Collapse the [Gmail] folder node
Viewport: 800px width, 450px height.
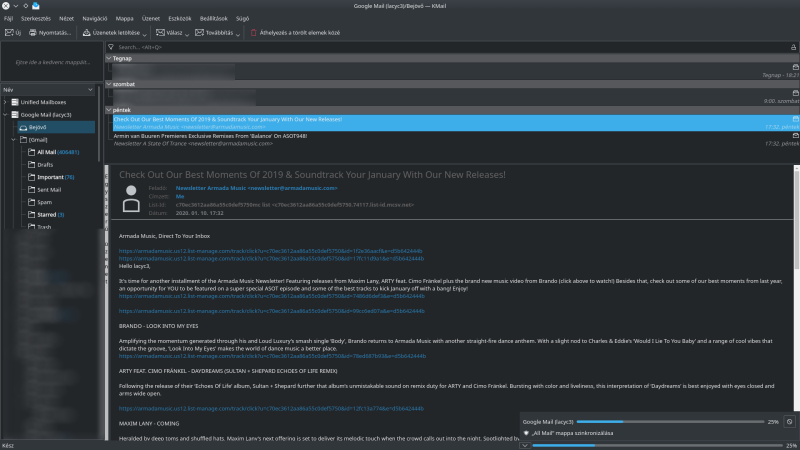tap(14, 140)
